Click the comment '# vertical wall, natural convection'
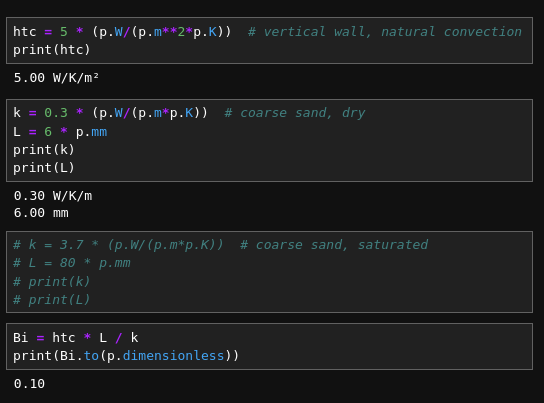 pyautogui.click(x=385, y=32)
